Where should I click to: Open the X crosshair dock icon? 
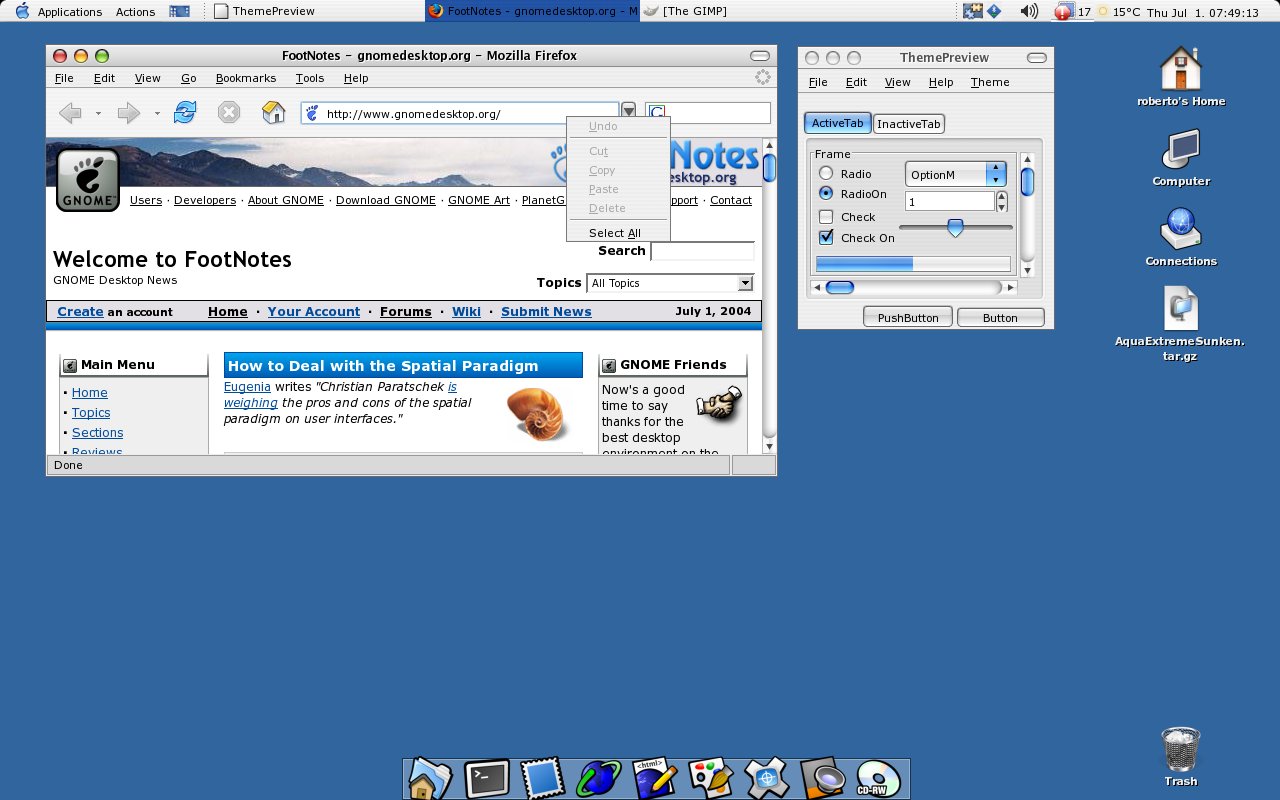tap(767, 779)
